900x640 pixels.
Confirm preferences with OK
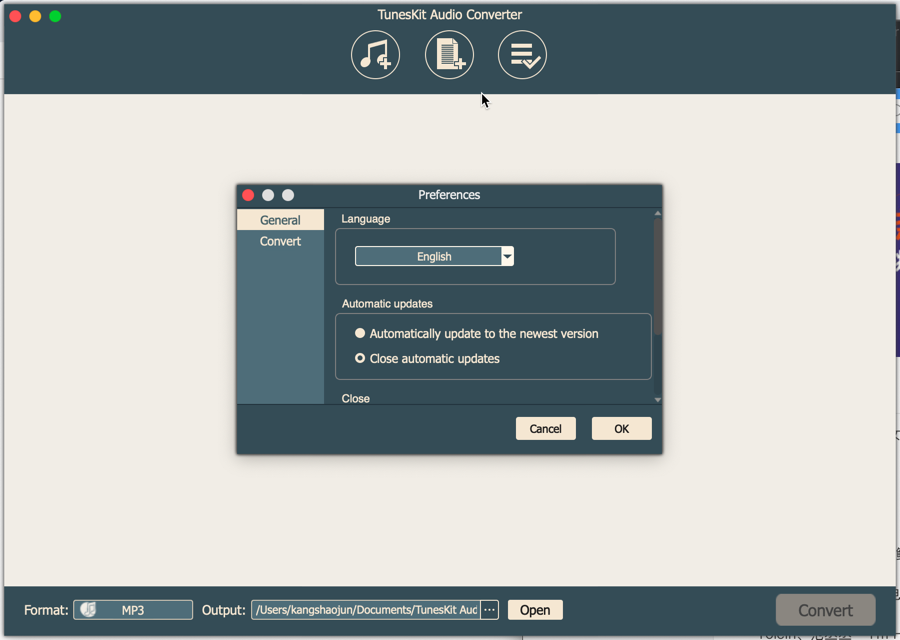pos(621,428)
